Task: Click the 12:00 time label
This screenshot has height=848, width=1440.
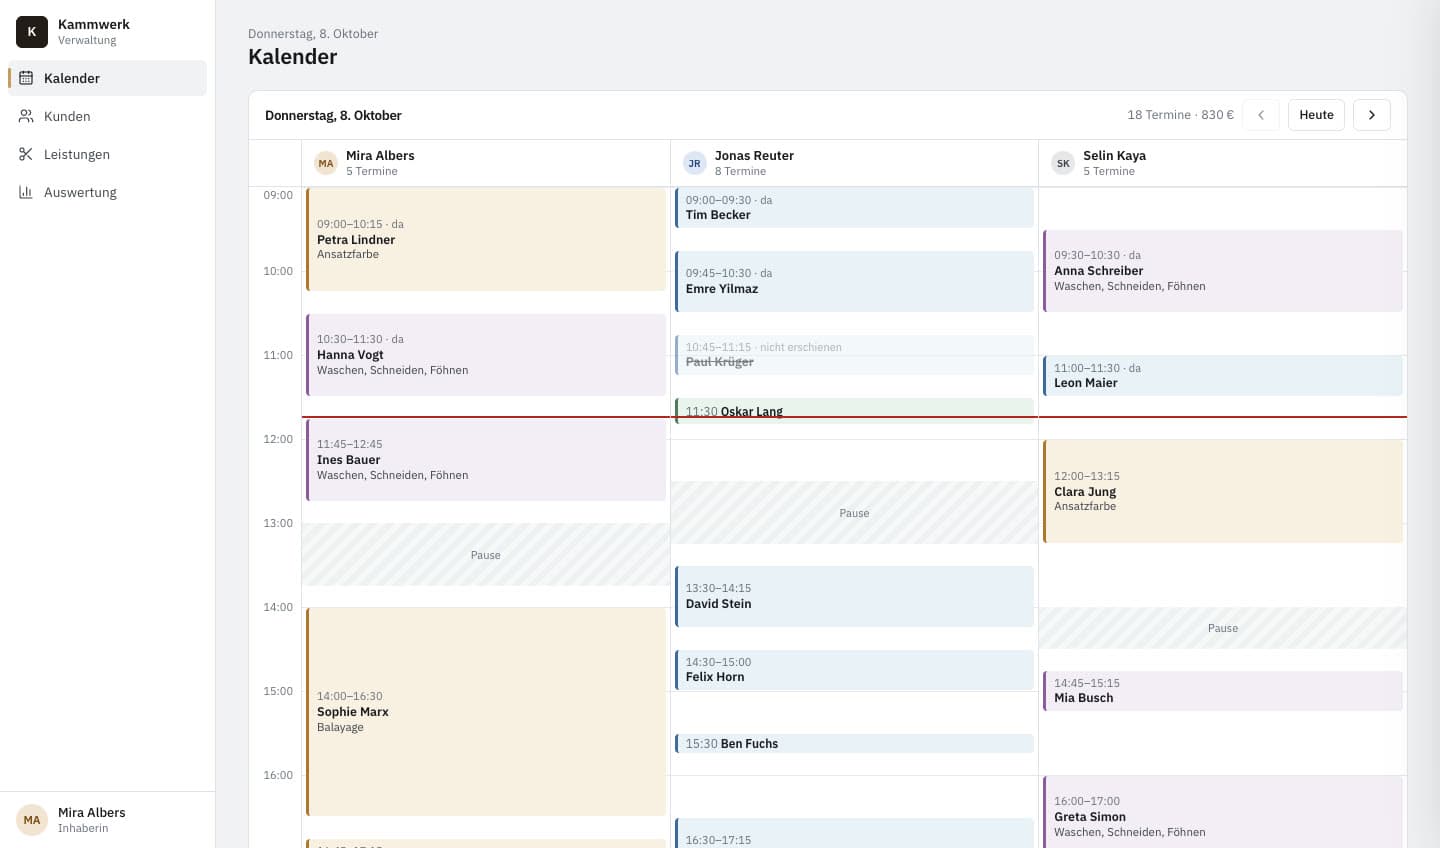Action: click(x=278, y=439)
